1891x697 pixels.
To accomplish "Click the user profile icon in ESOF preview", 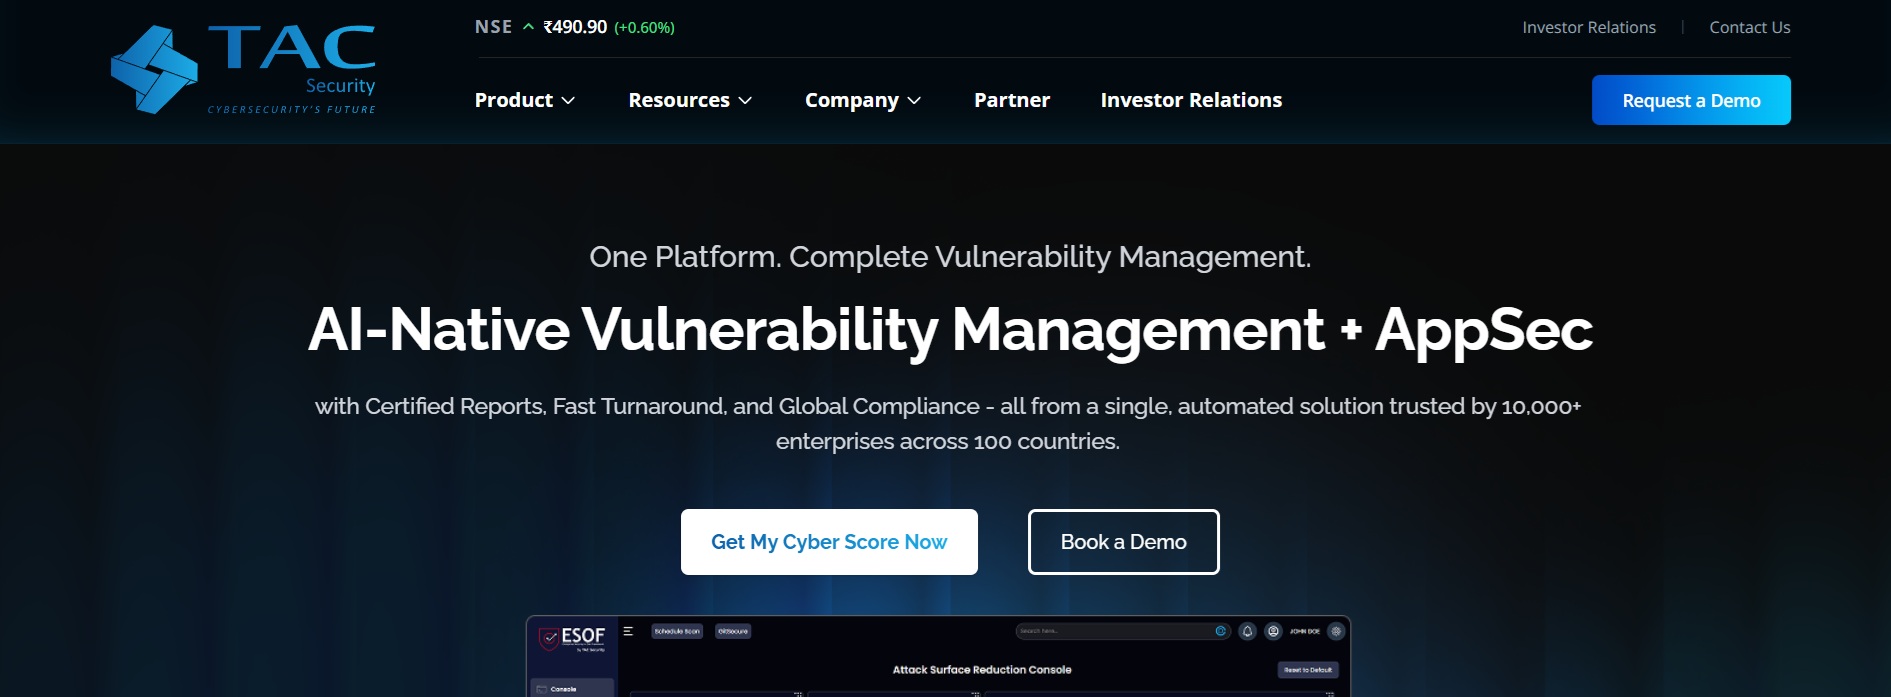I will (1273, 631).
